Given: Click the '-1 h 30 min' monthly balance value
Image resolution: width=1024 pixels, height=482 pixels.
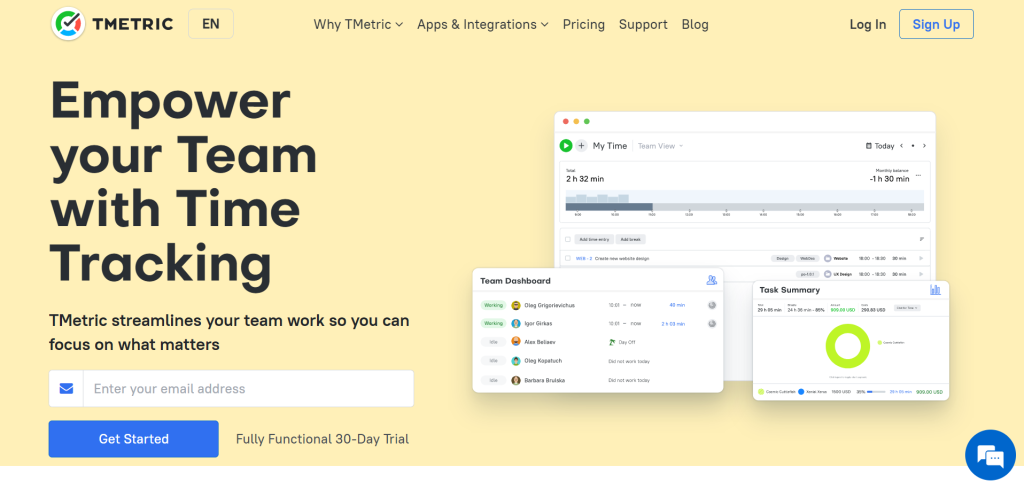Looking at the screenshot, I should point(889,178).
